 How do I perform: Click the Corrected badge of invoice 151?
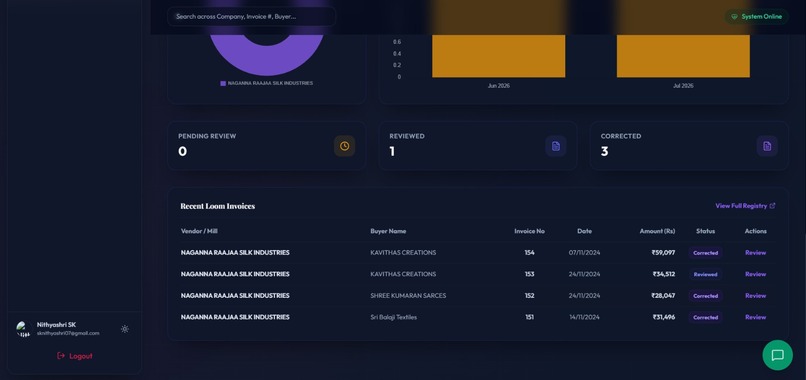click(705, 318)
